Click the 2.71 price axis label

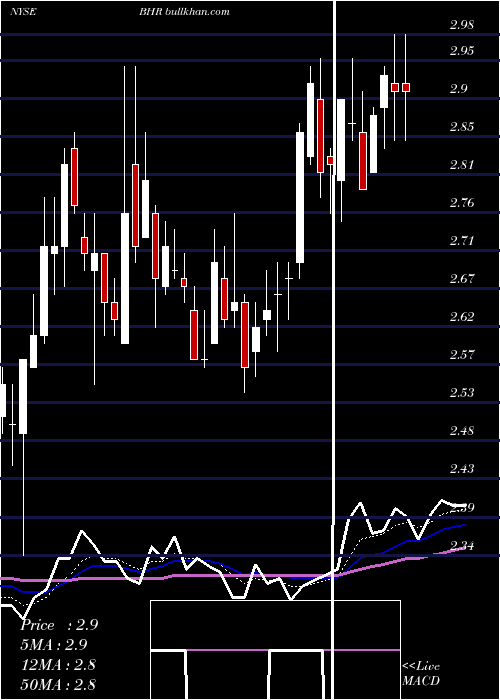tap(461, 241)
